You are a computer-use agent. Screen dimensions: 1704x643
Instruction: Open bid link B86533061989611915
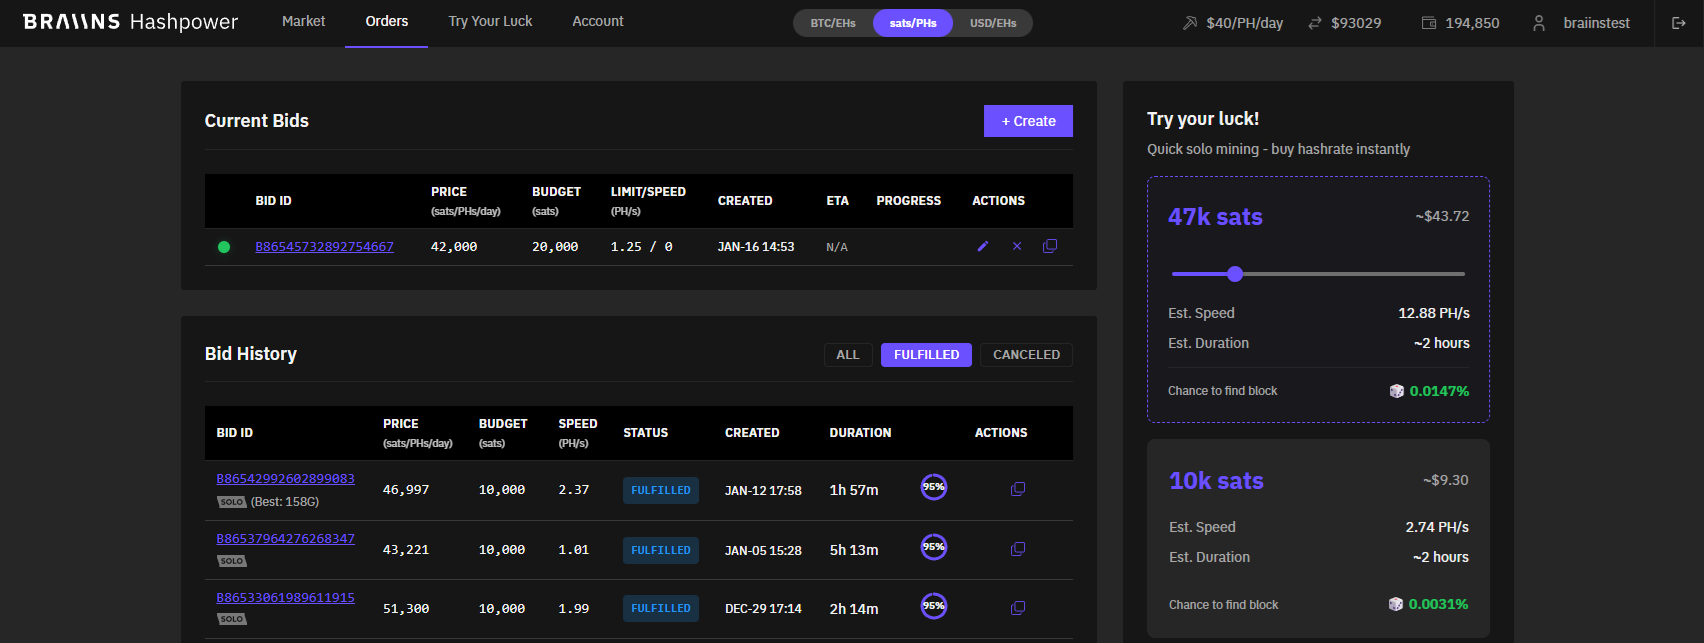(286, 598)
